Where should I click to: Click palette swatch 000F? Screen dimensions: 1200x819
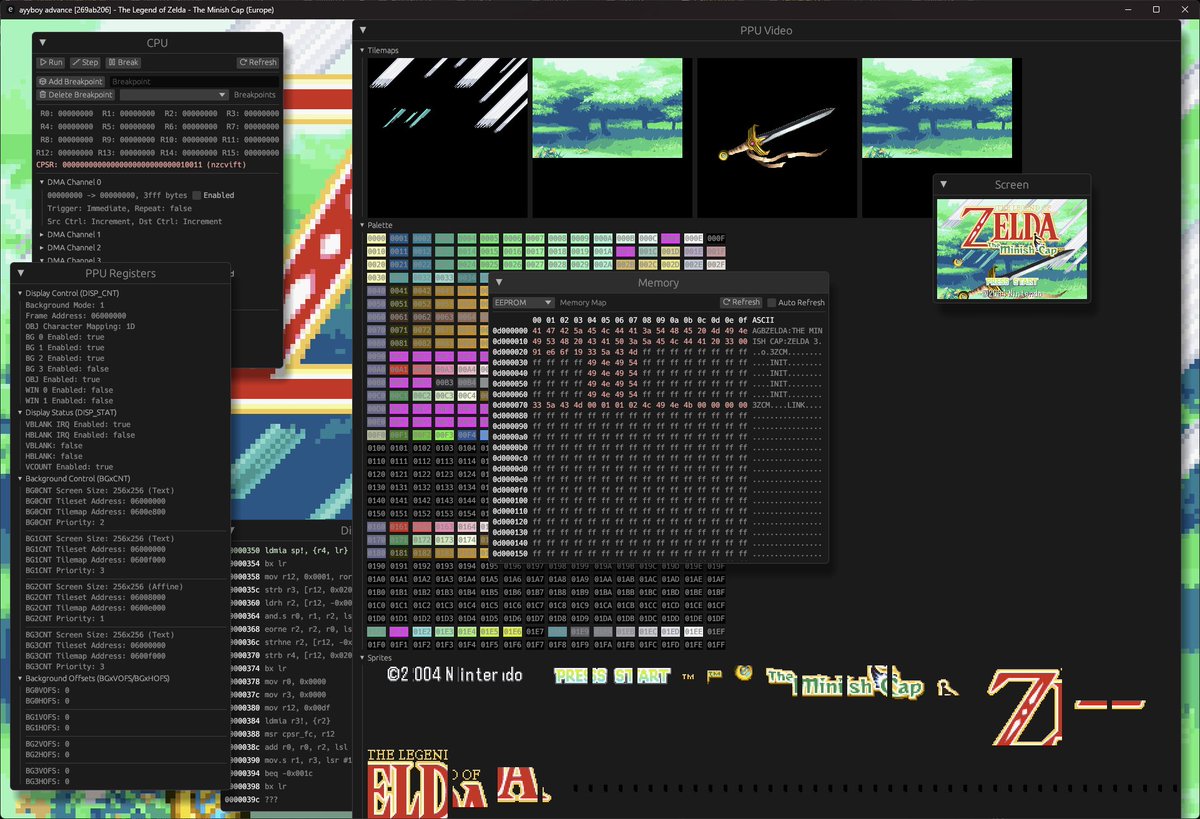[715, 239]
